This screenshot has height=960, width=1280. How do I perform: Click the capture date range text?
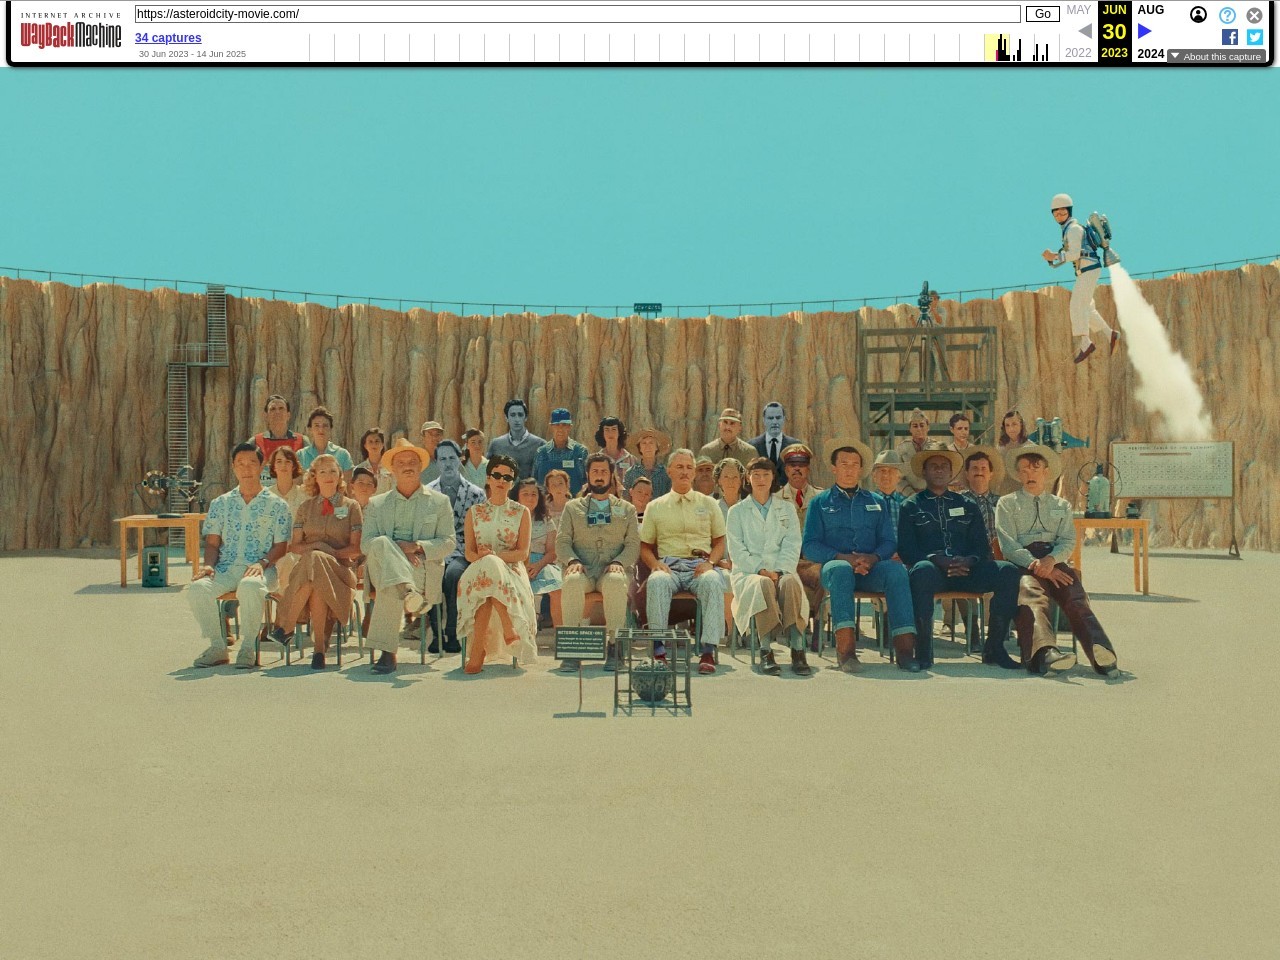click(192, 54)
